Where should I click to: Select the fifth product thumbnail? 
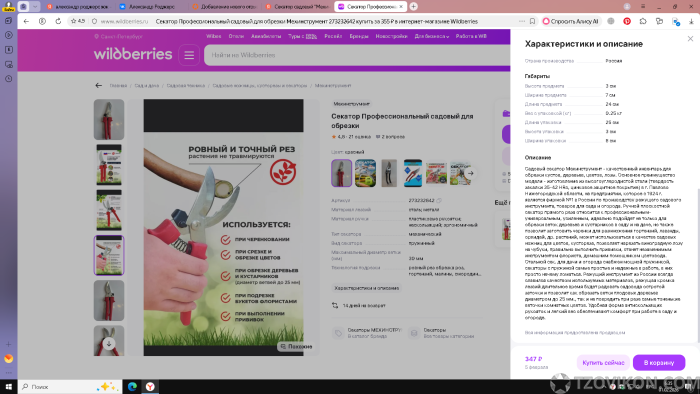[x=109, y=301]
